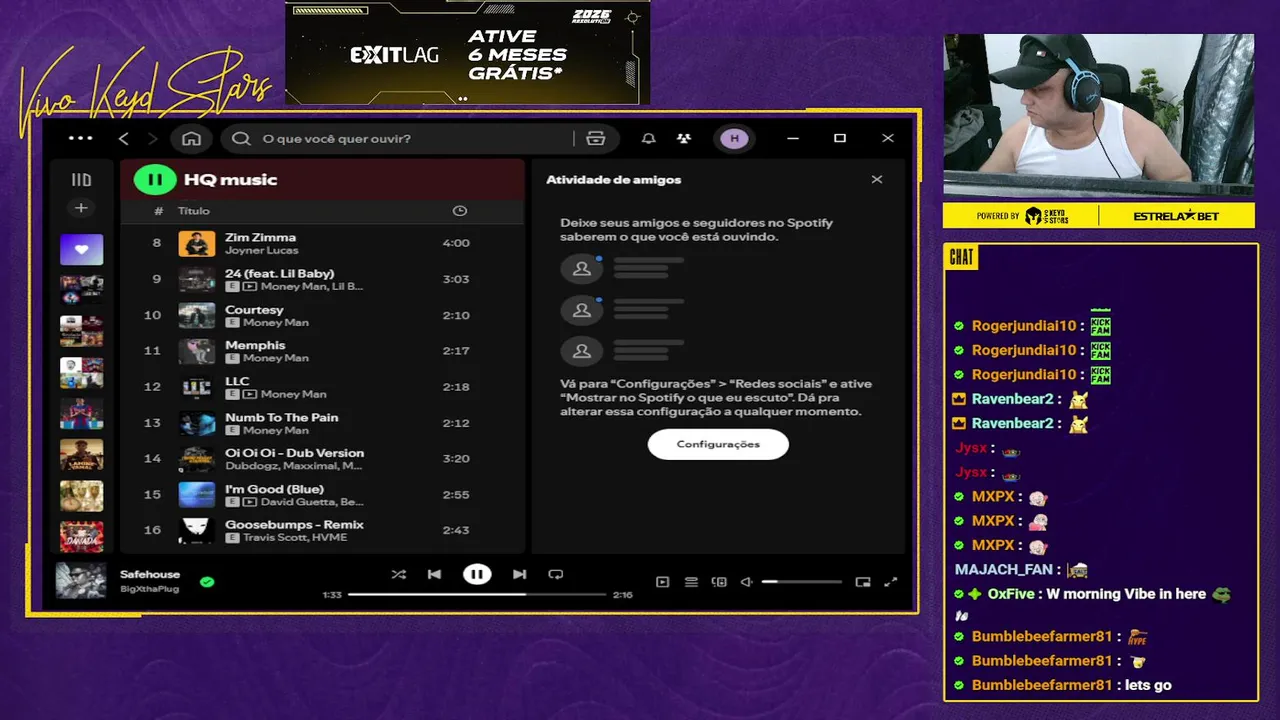
Task: Skip to the next track
Action: click(x=519, y=574)
